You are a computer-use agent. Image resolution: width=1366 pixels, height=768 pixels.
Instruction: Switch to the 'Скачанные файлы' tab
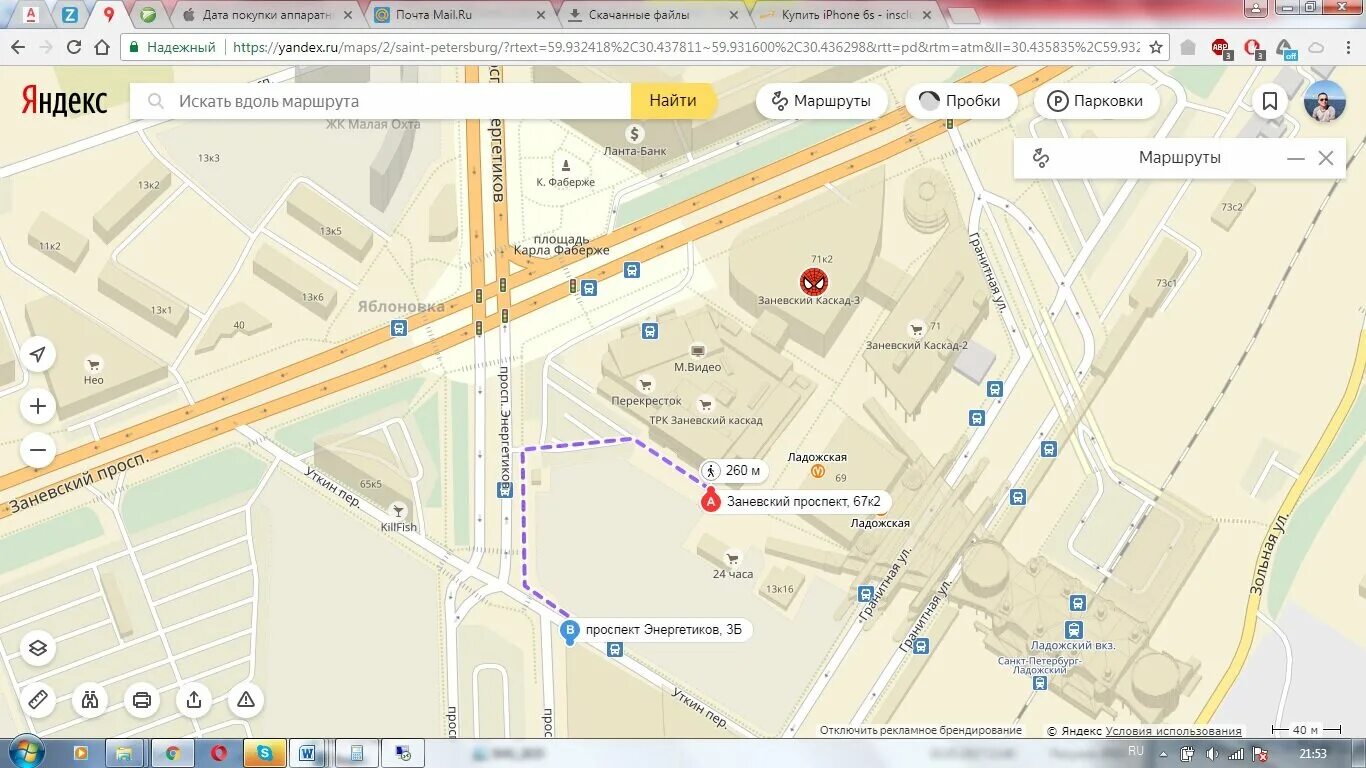click(x=650, y=15)
